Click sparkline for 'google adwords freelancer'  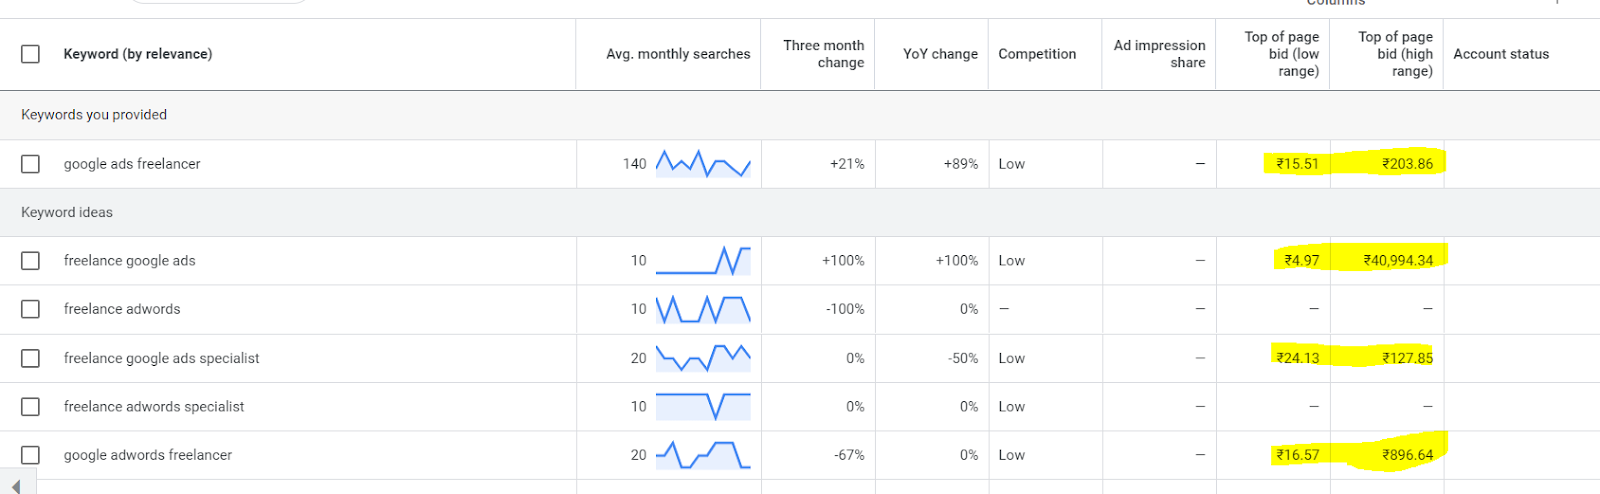pos(703,455)
